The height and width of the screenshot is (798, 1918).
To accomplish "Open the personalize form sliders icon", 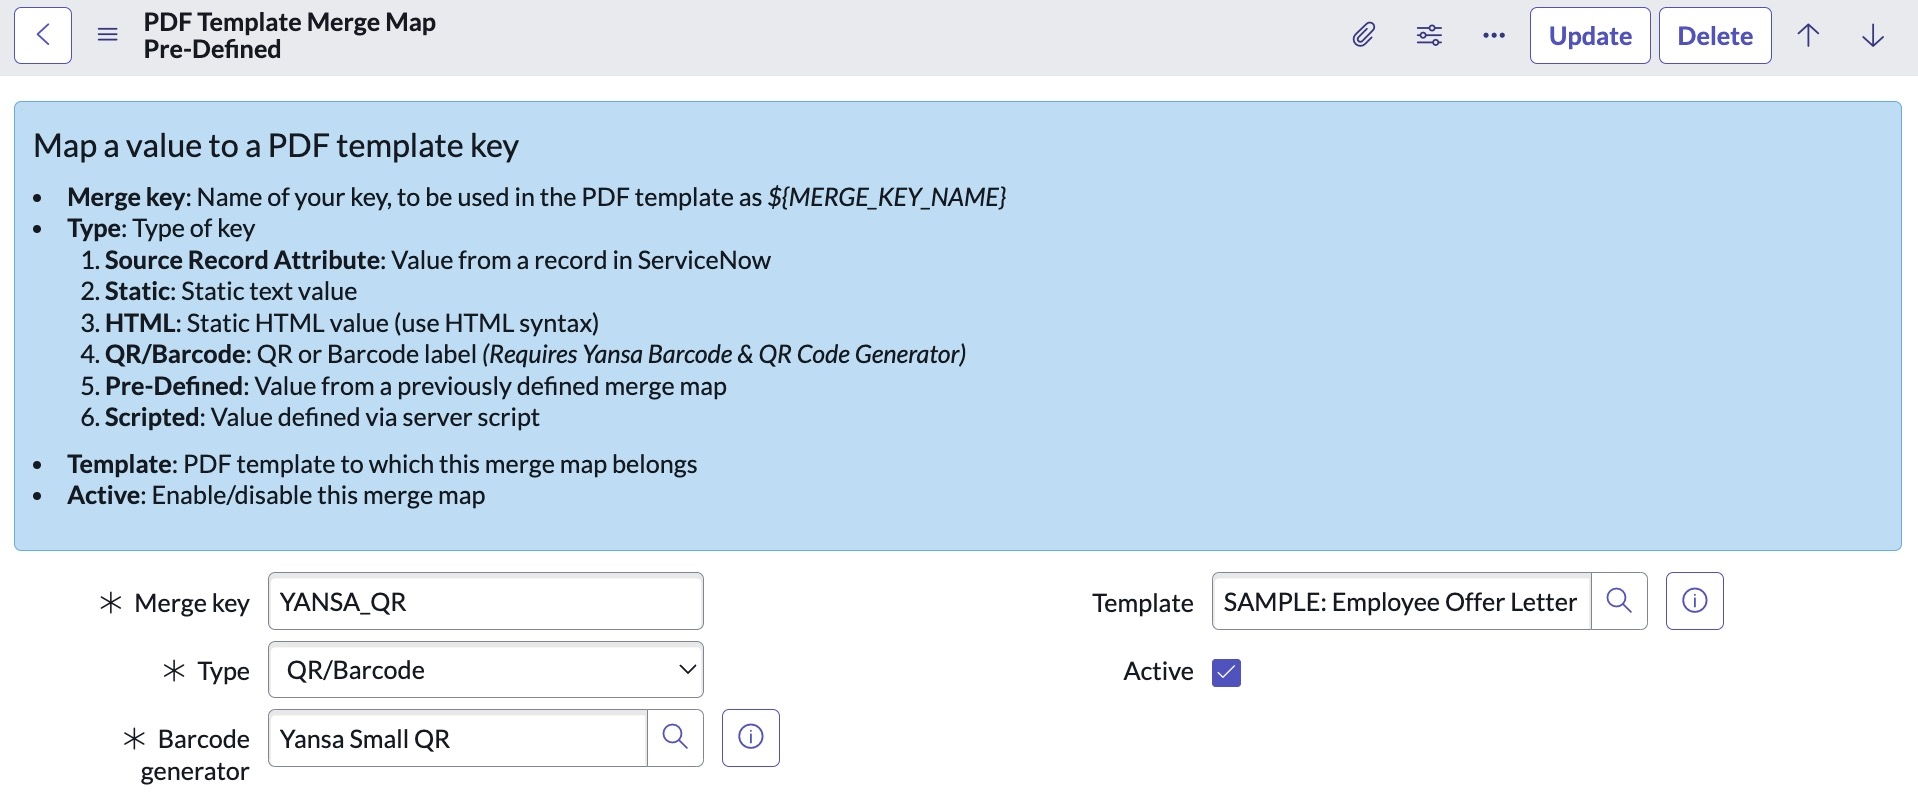I will tap(1429, 36).
